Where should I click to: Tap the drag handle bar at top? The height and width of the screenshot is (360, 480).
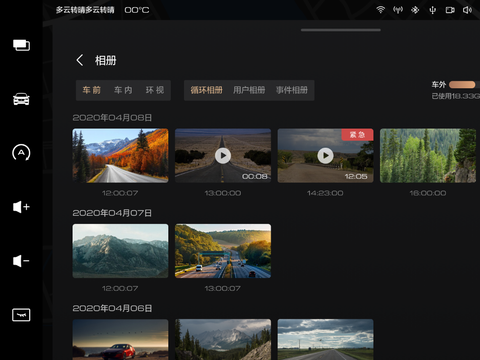pos(340,30)
